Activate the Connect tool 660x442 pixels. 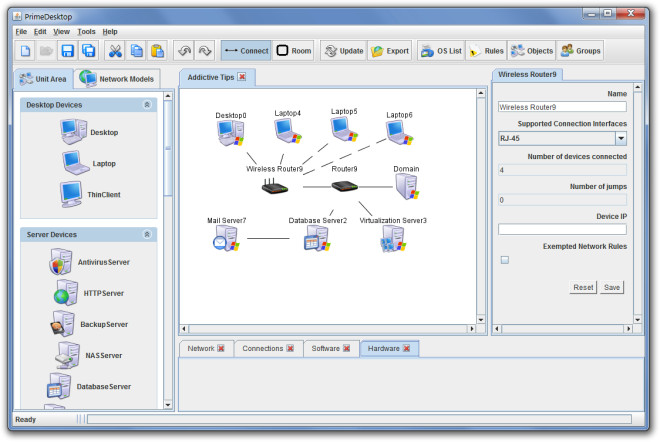[x=246, y=51]
